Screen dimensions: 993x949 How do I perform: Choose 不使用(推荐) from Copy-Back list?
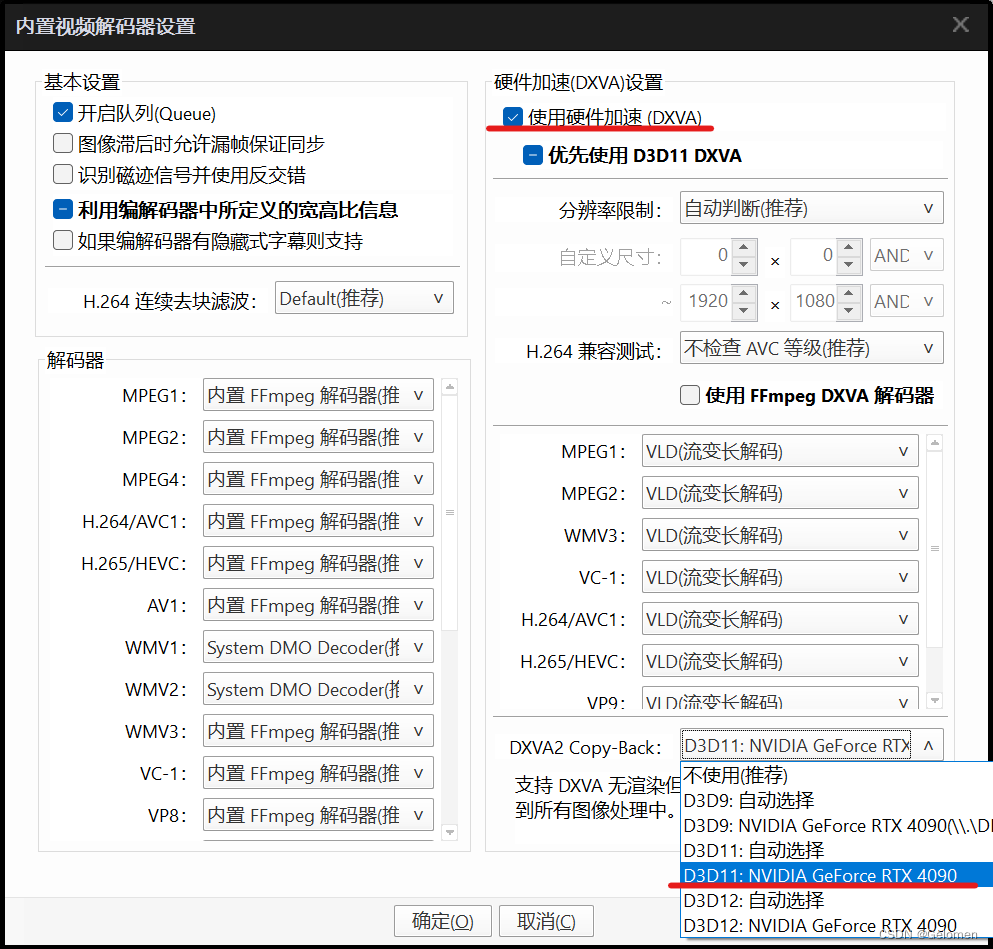pyautogui.click(x=737, y=774)
